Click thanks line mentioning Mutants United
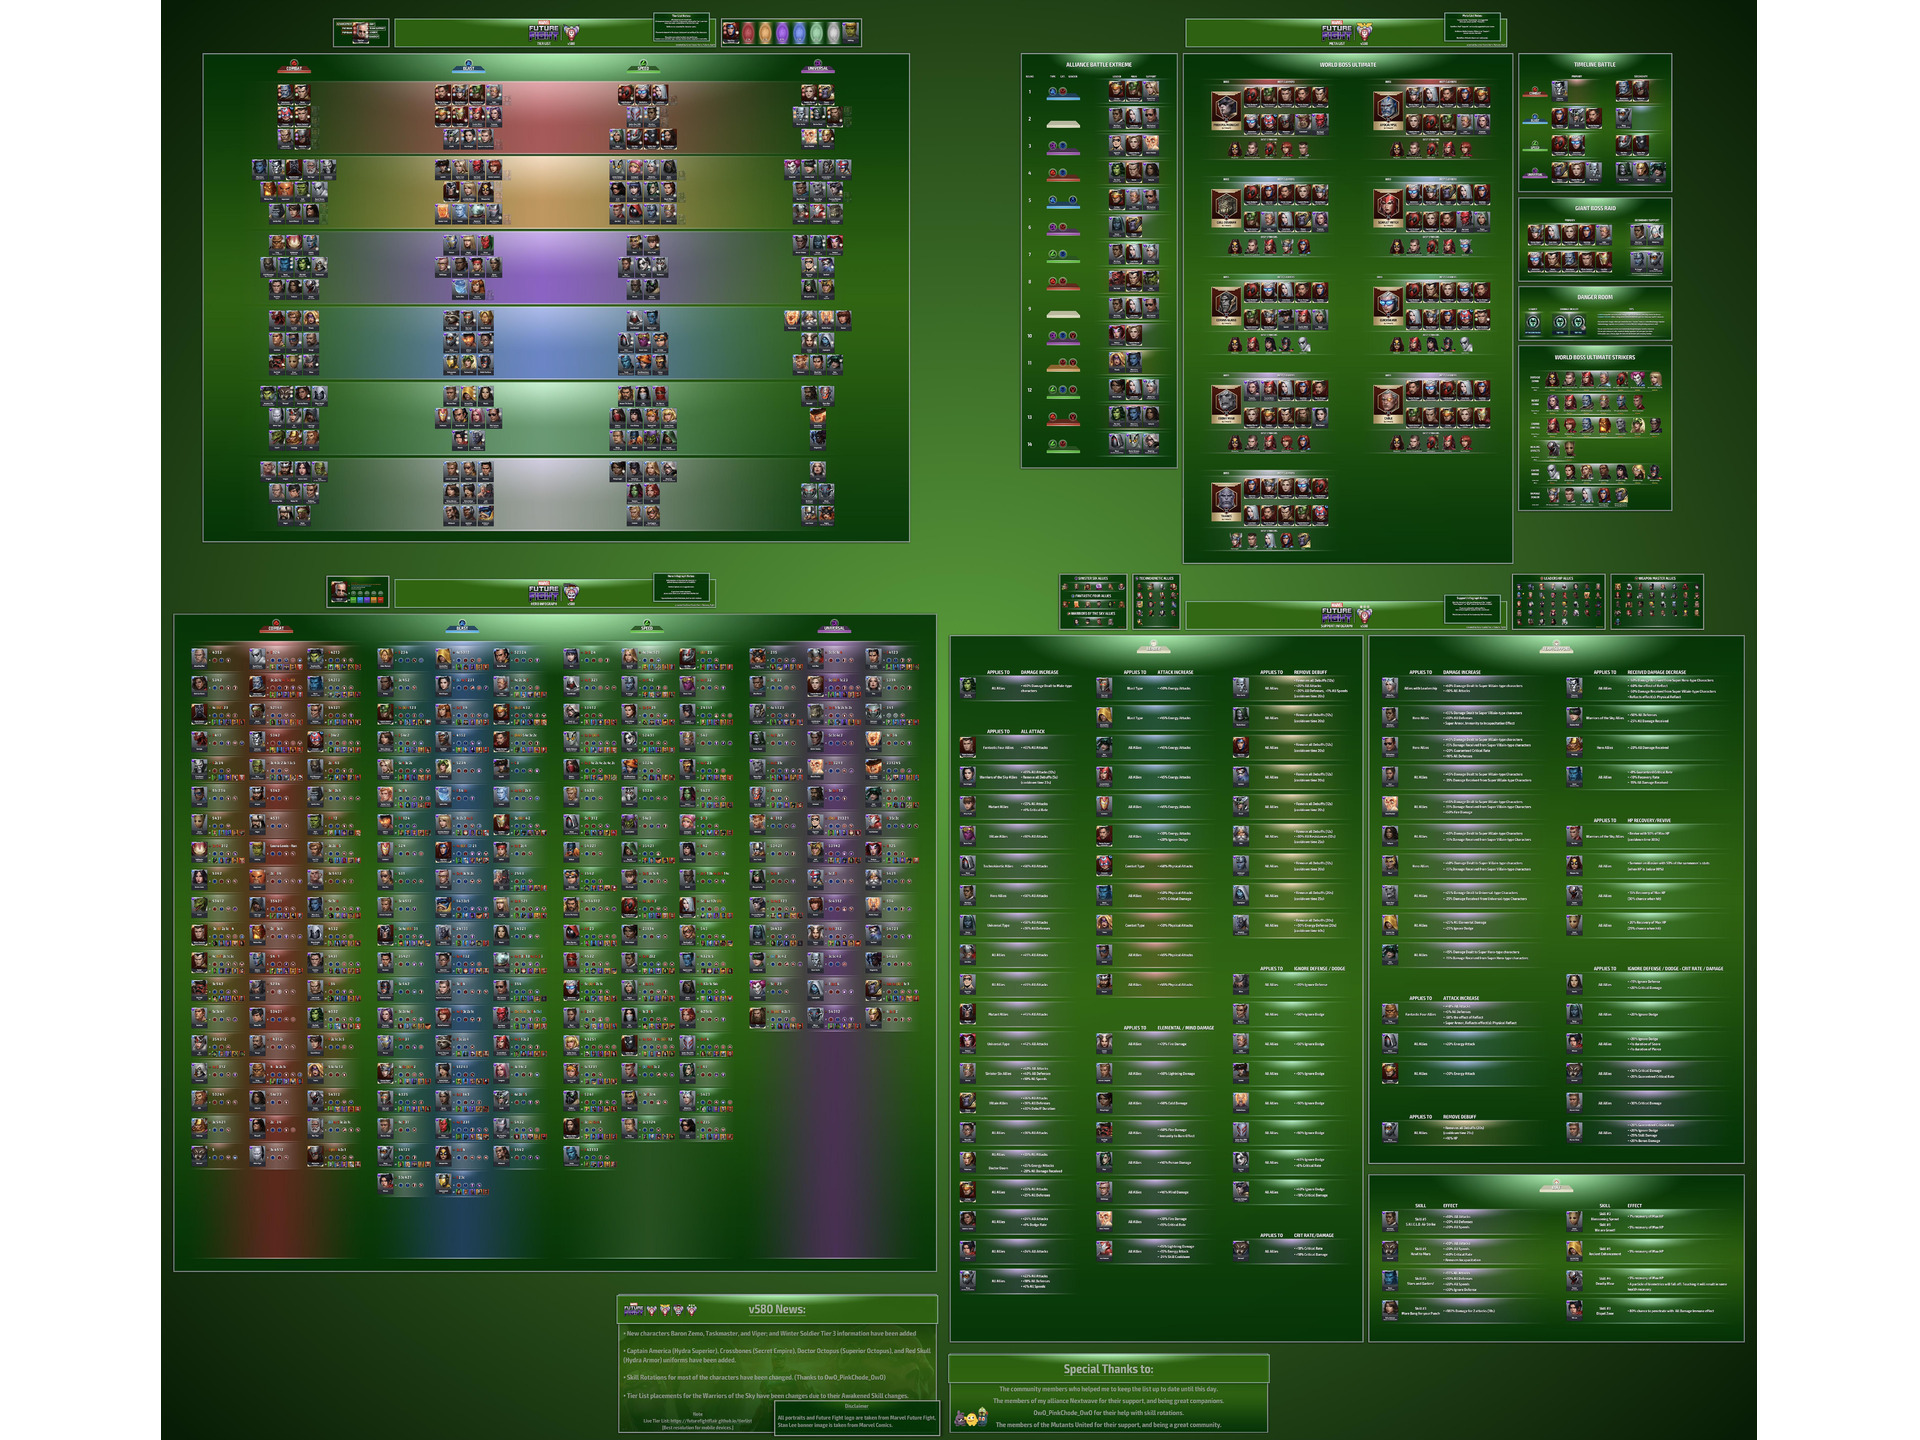The image size is (1920, 1440). [1108, 1425]
